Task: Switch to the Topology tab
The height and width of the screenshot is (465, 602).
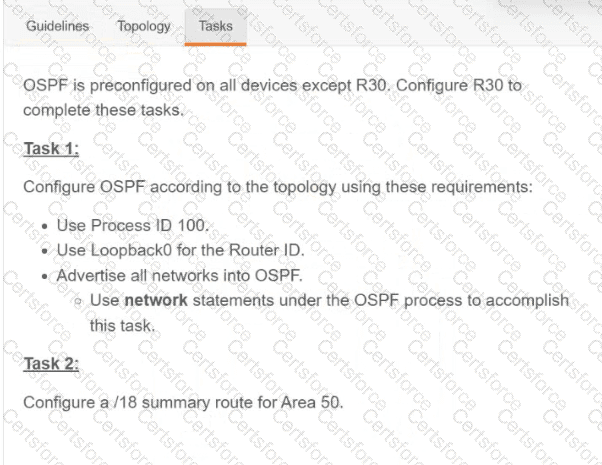Action: coord(144,26)
